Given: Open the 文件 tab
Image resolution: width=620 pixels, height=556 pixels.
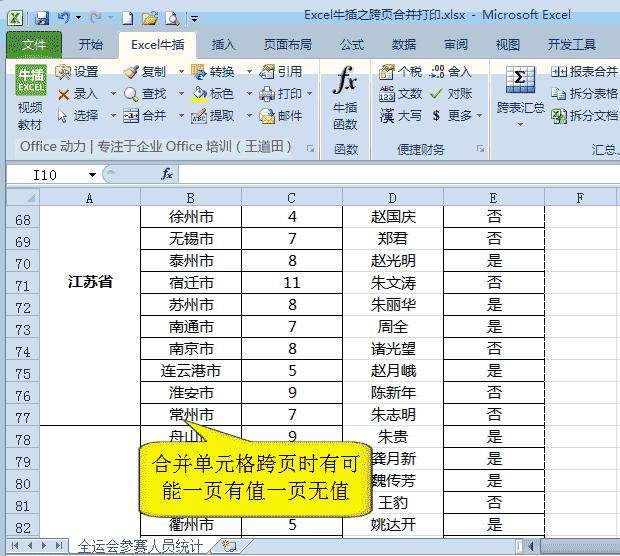Looking at the screenshot, I should tap(34, 45).
